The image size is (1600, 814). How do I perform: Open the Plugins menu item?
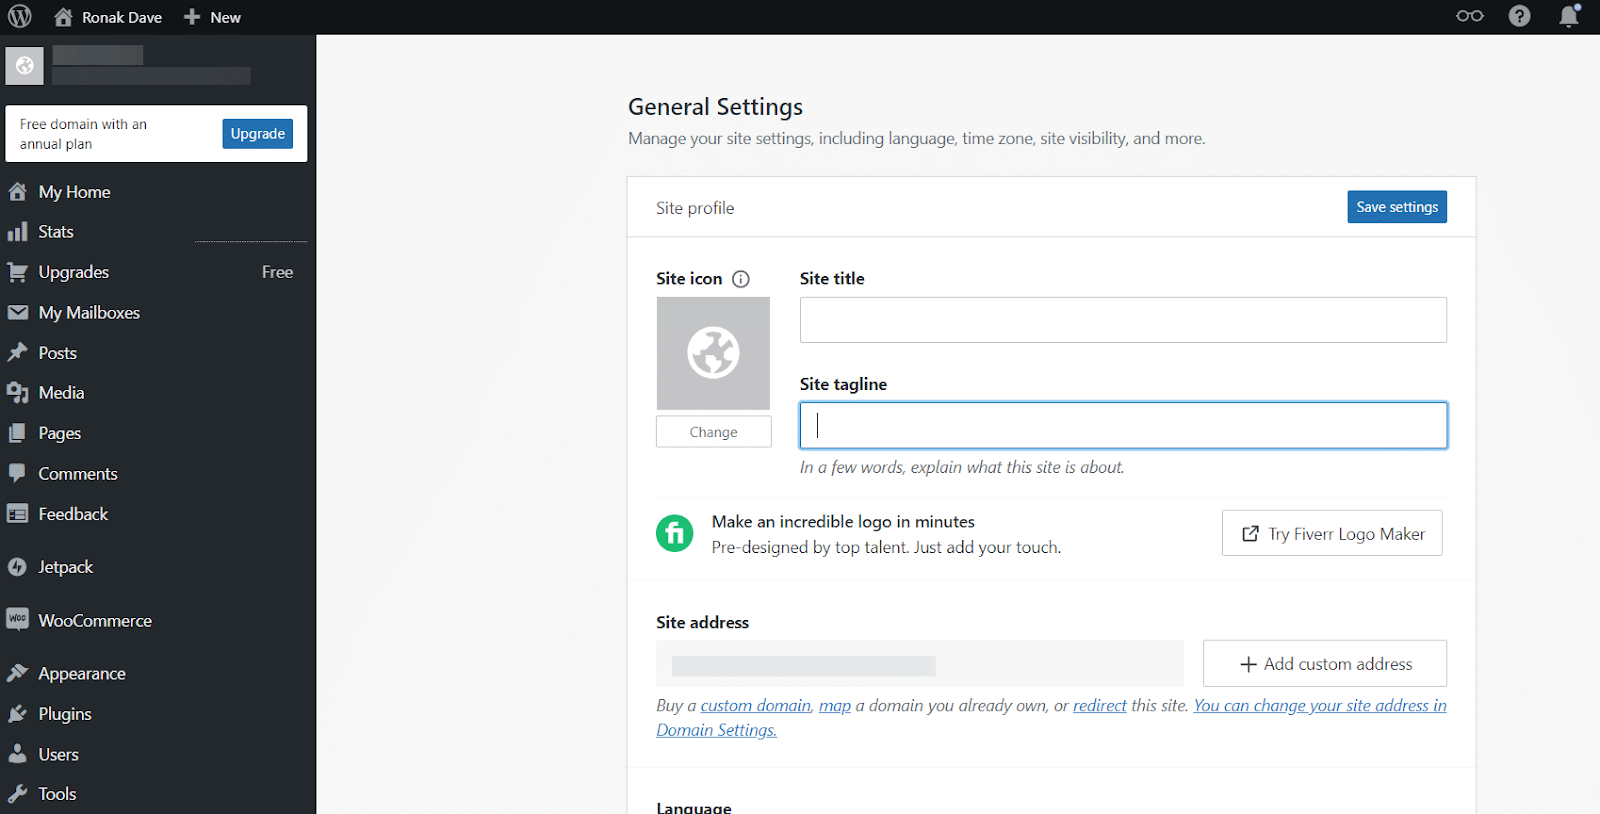[65, 714]
